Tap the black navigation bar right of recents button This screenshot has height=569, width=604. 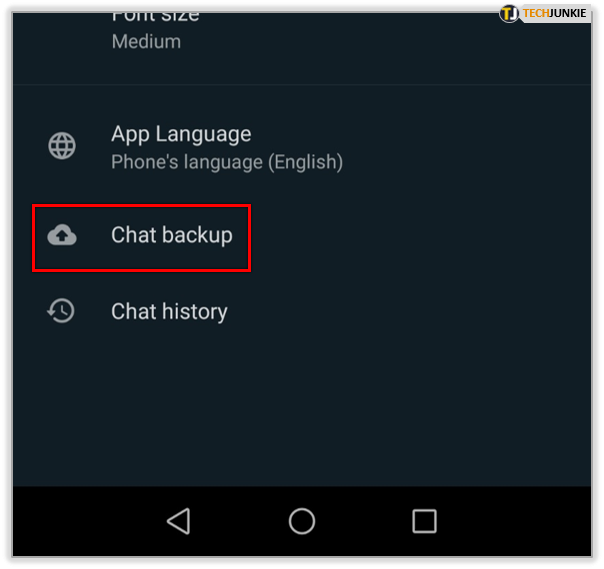pyautogui.click(x=514, y=521)
